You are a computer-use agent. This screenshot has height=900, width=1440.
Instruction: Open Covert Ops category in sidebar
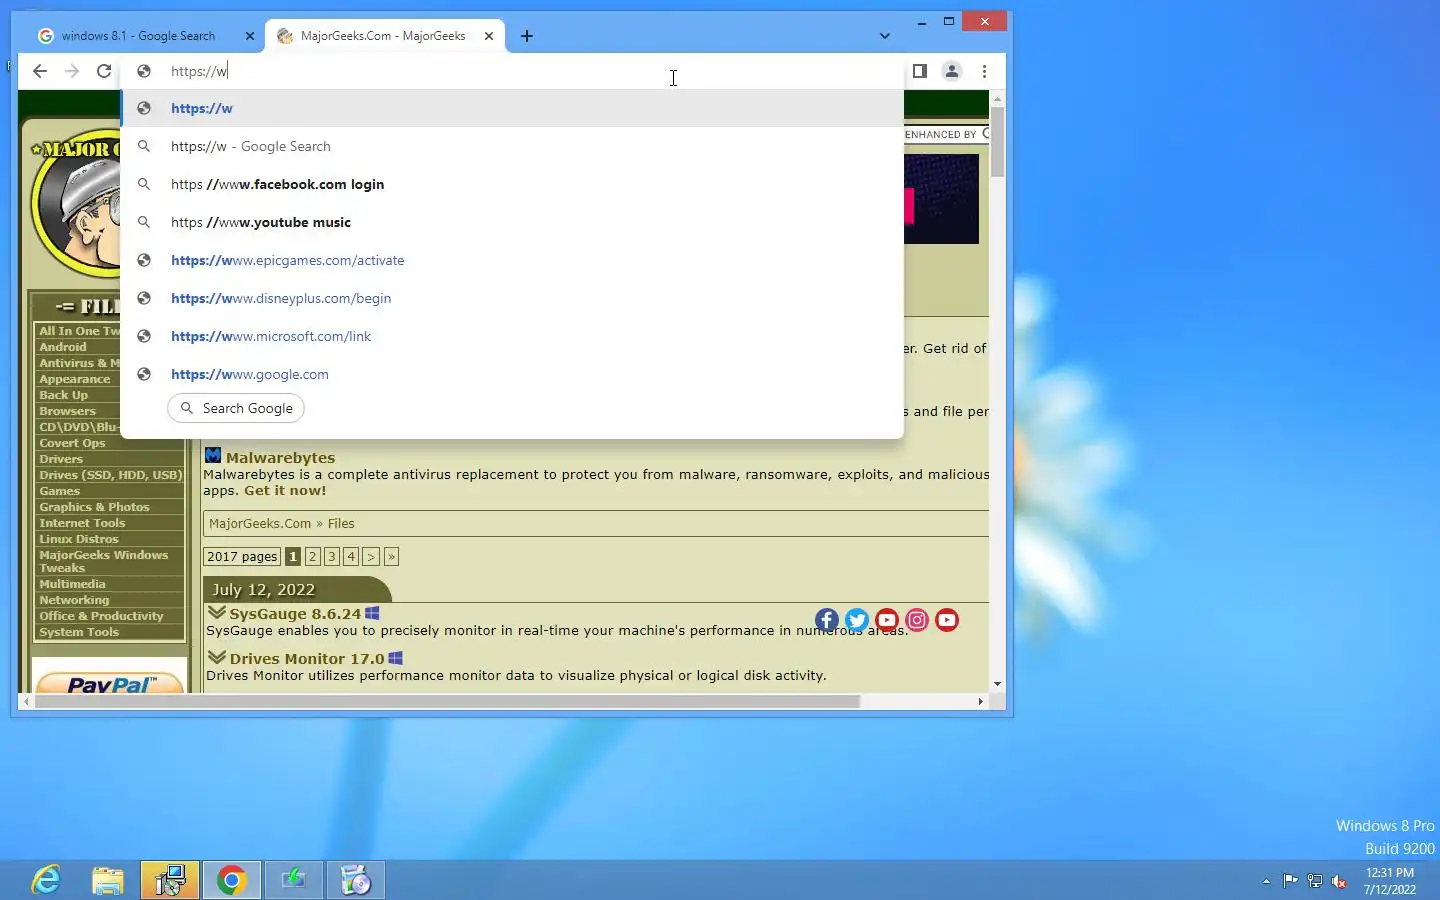[72, 443]
